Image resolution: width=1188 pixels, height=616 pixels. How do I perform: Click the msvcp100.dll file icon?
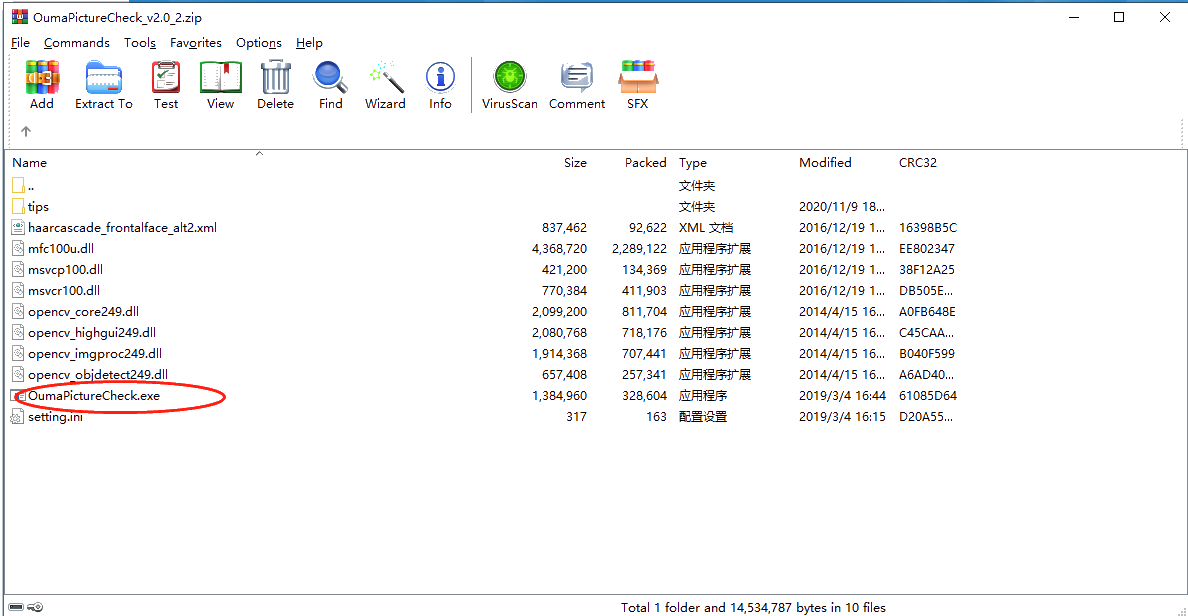[x=18, y=270]
